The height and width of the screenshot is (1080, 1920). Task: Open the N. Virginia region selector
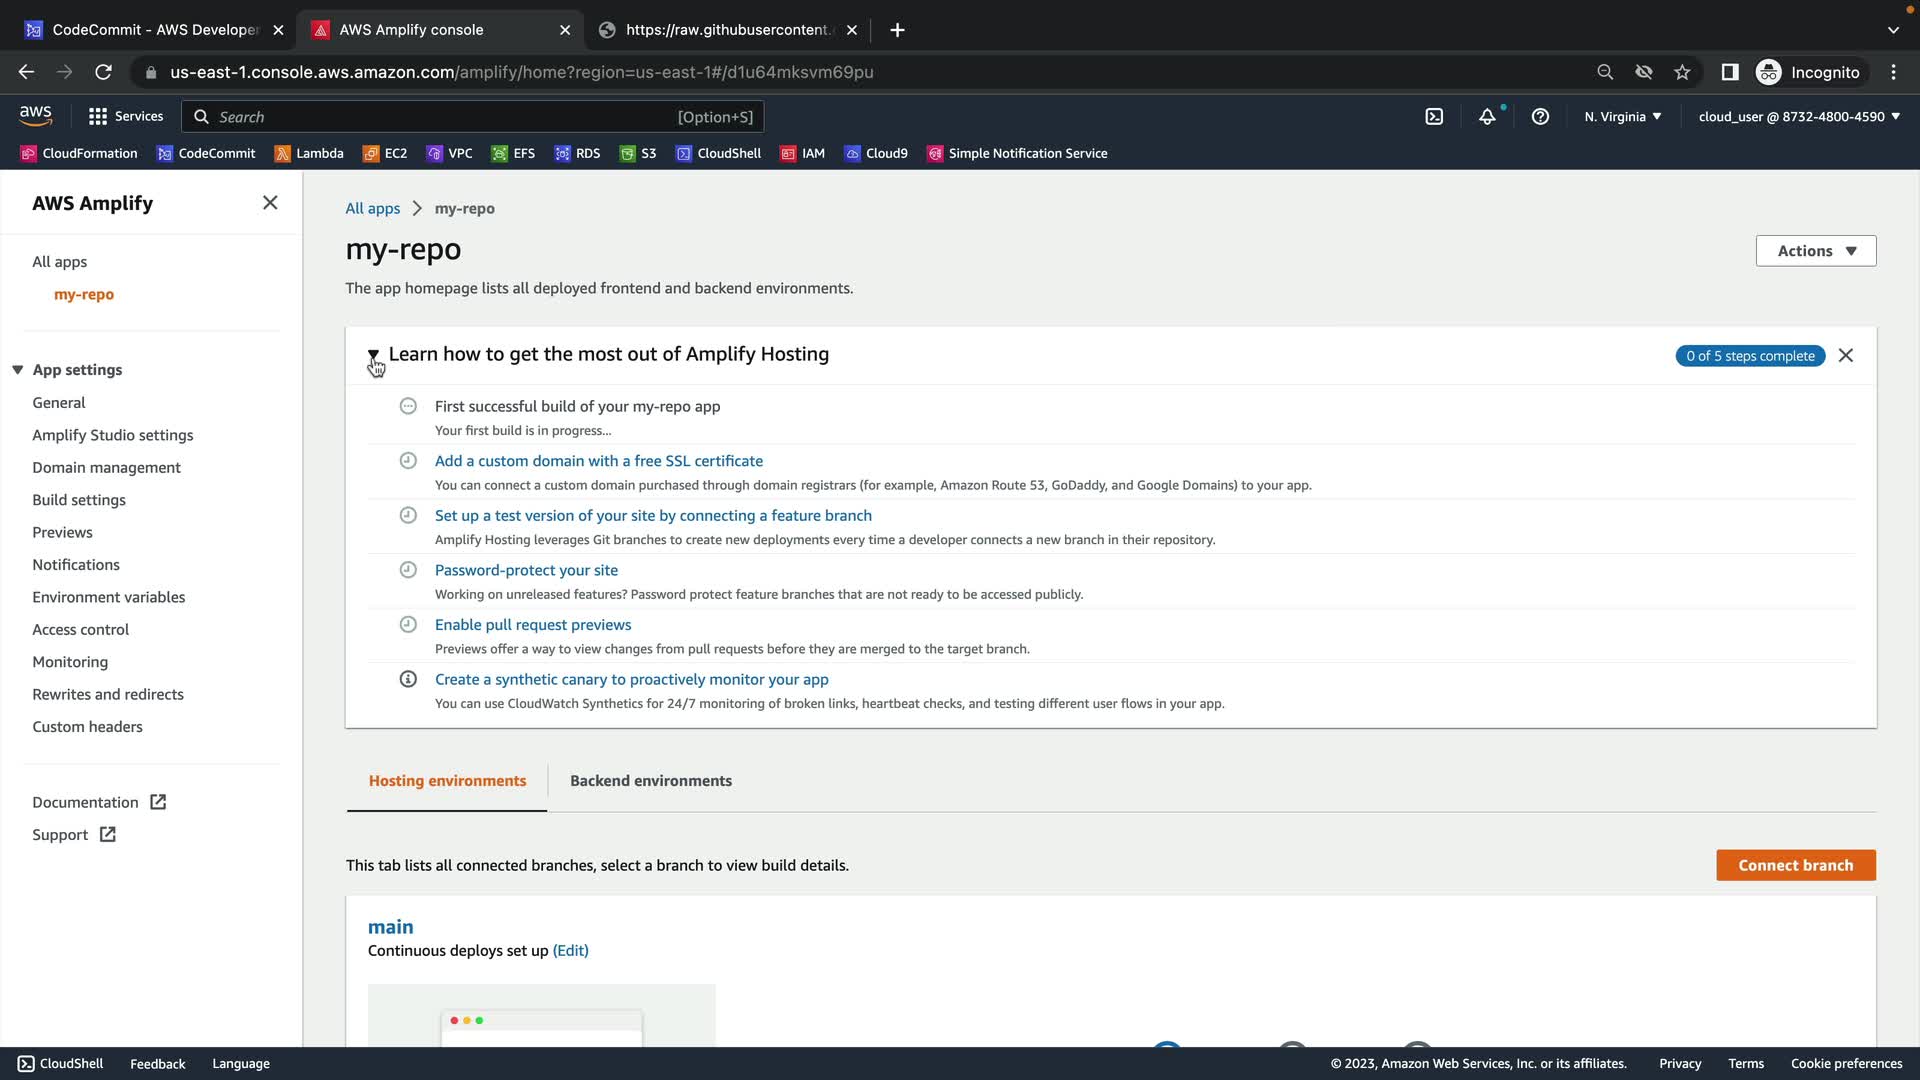coord(1622,117)
